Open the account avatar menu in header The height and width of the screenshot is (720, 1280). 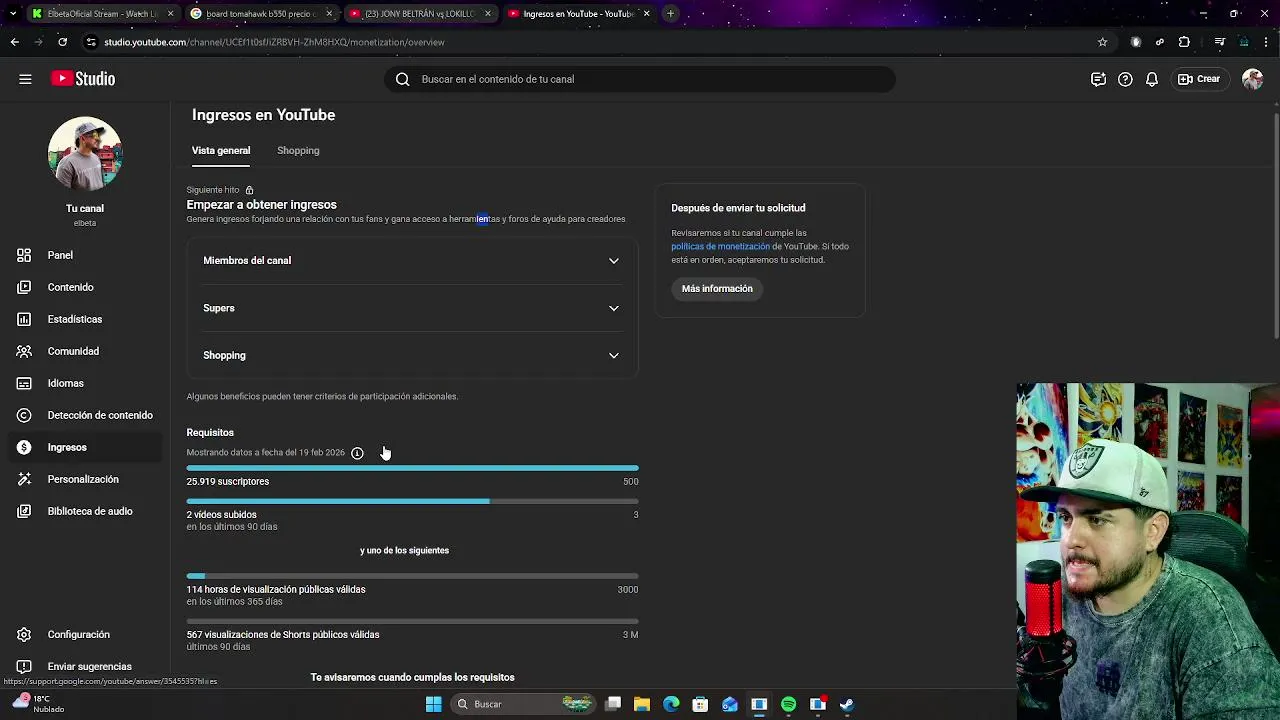tap(1252, 79)
